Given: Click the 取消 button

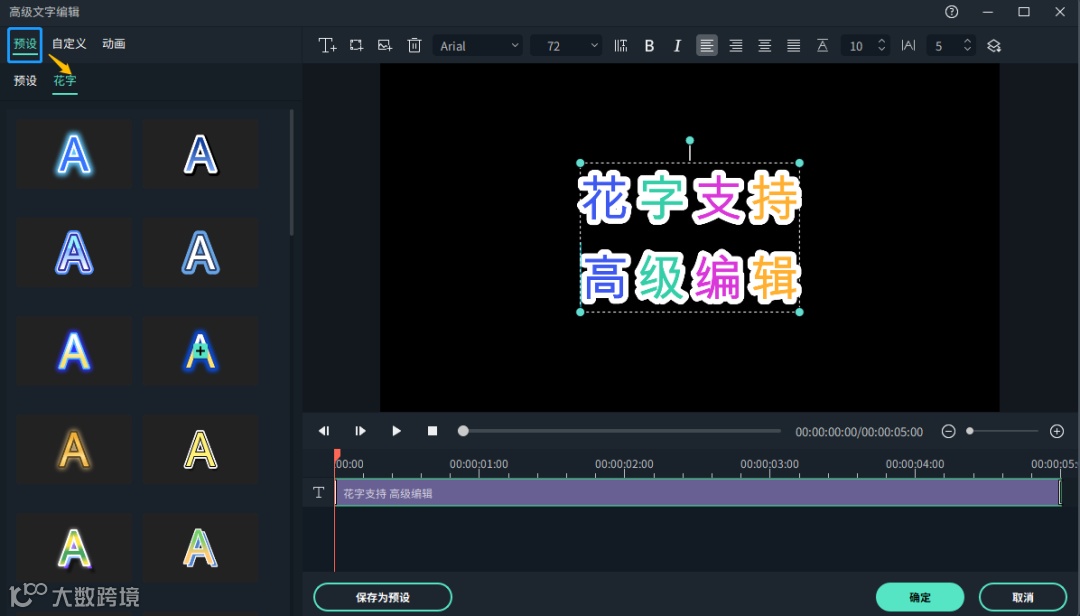Looking at the screenshot, I should coord(1023,597).
